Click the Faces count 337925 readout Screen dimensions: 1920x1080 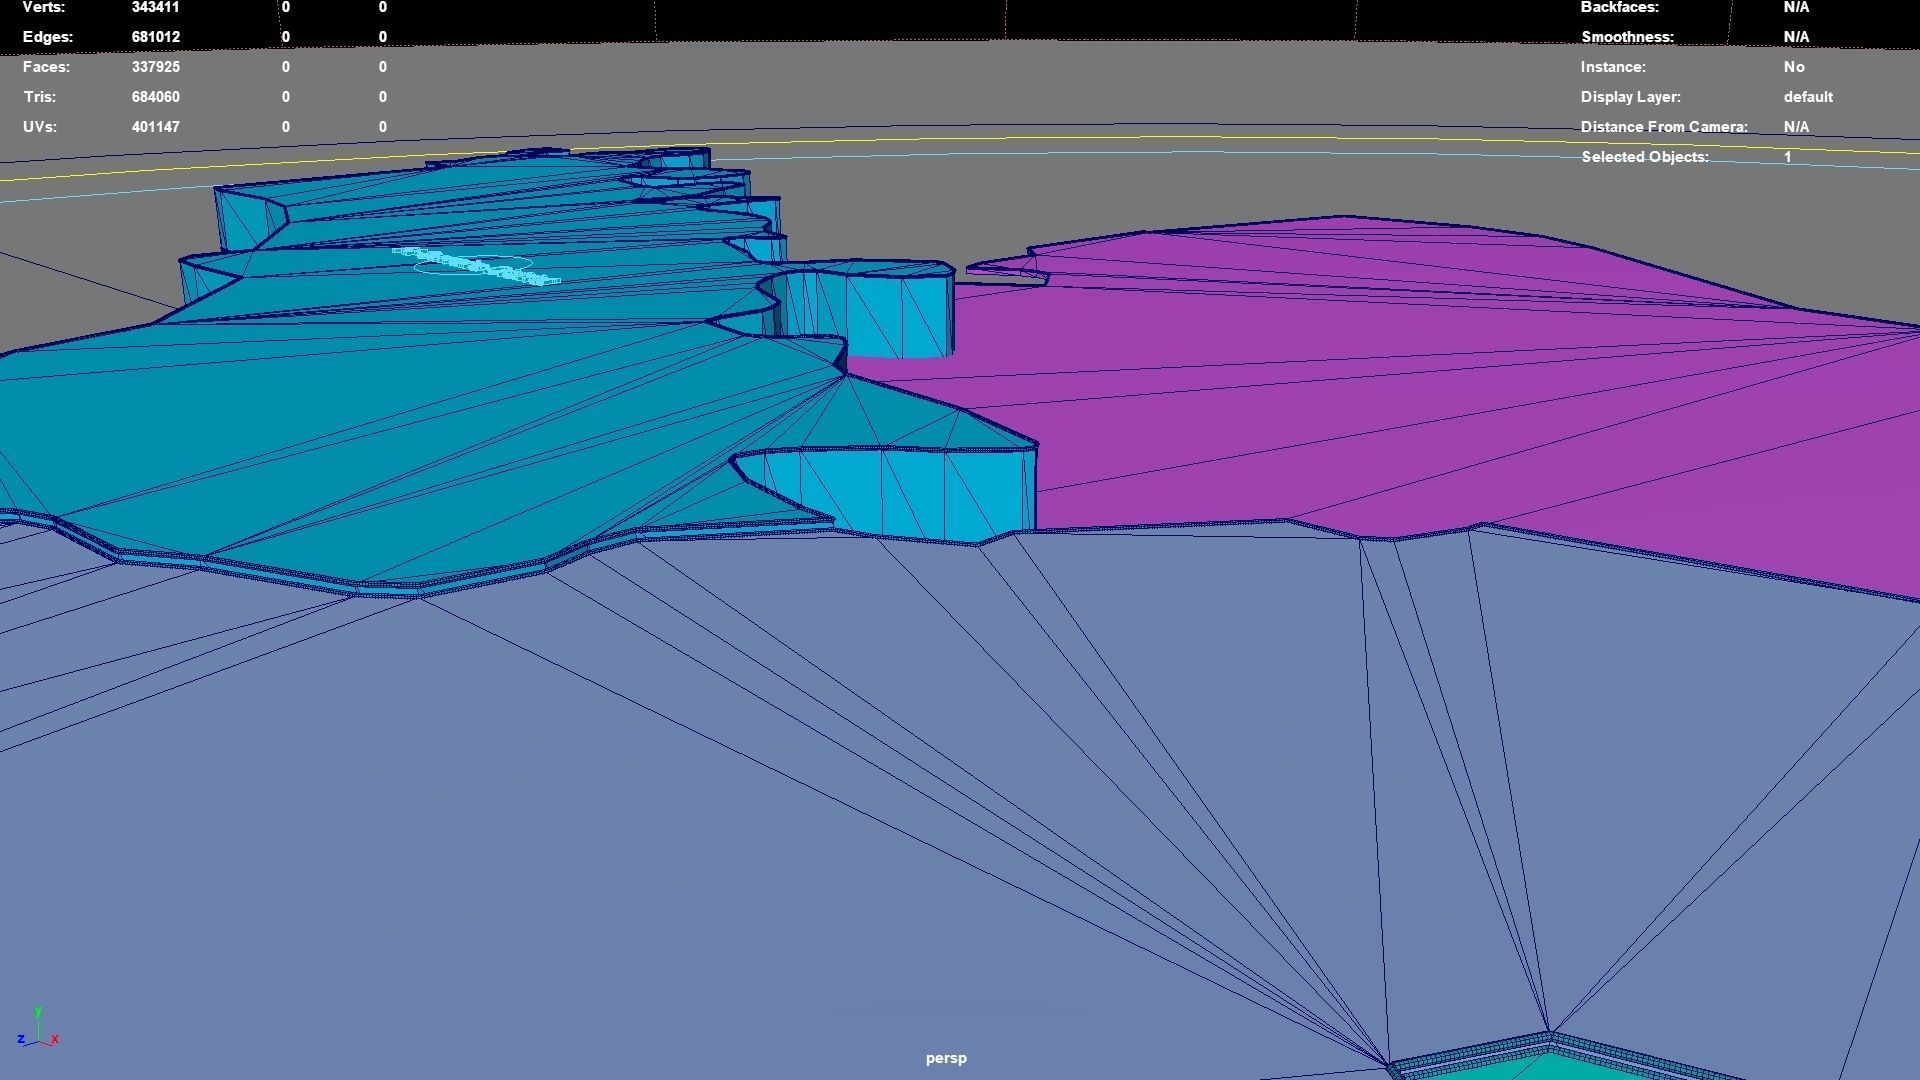pos(156,67)
